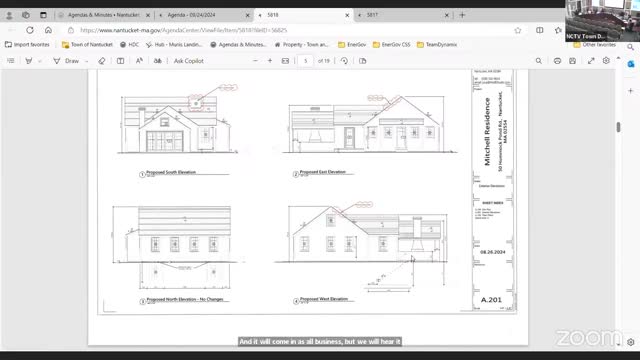The image size is (640, 360).
Task: Open the browser profile icon
Action: (9, 15)
